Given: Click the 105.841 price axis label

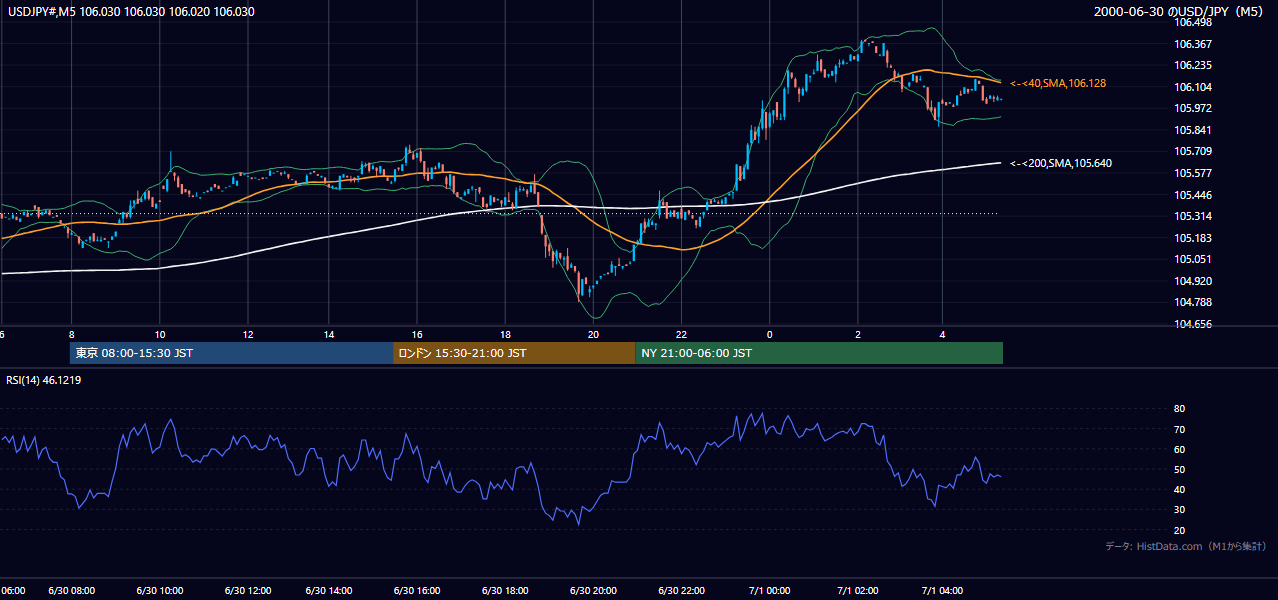Looking at the screenshot, I should (x=1192, y=130).
